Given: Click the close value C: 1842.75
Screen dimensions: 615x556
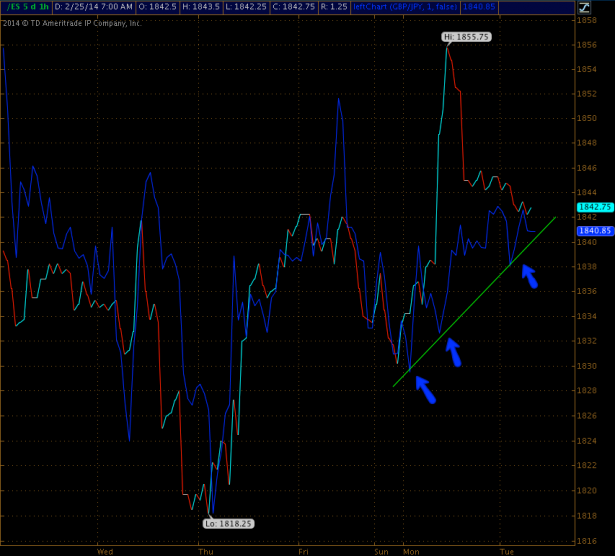Looking at the screenshot, I should pos(294,7).
